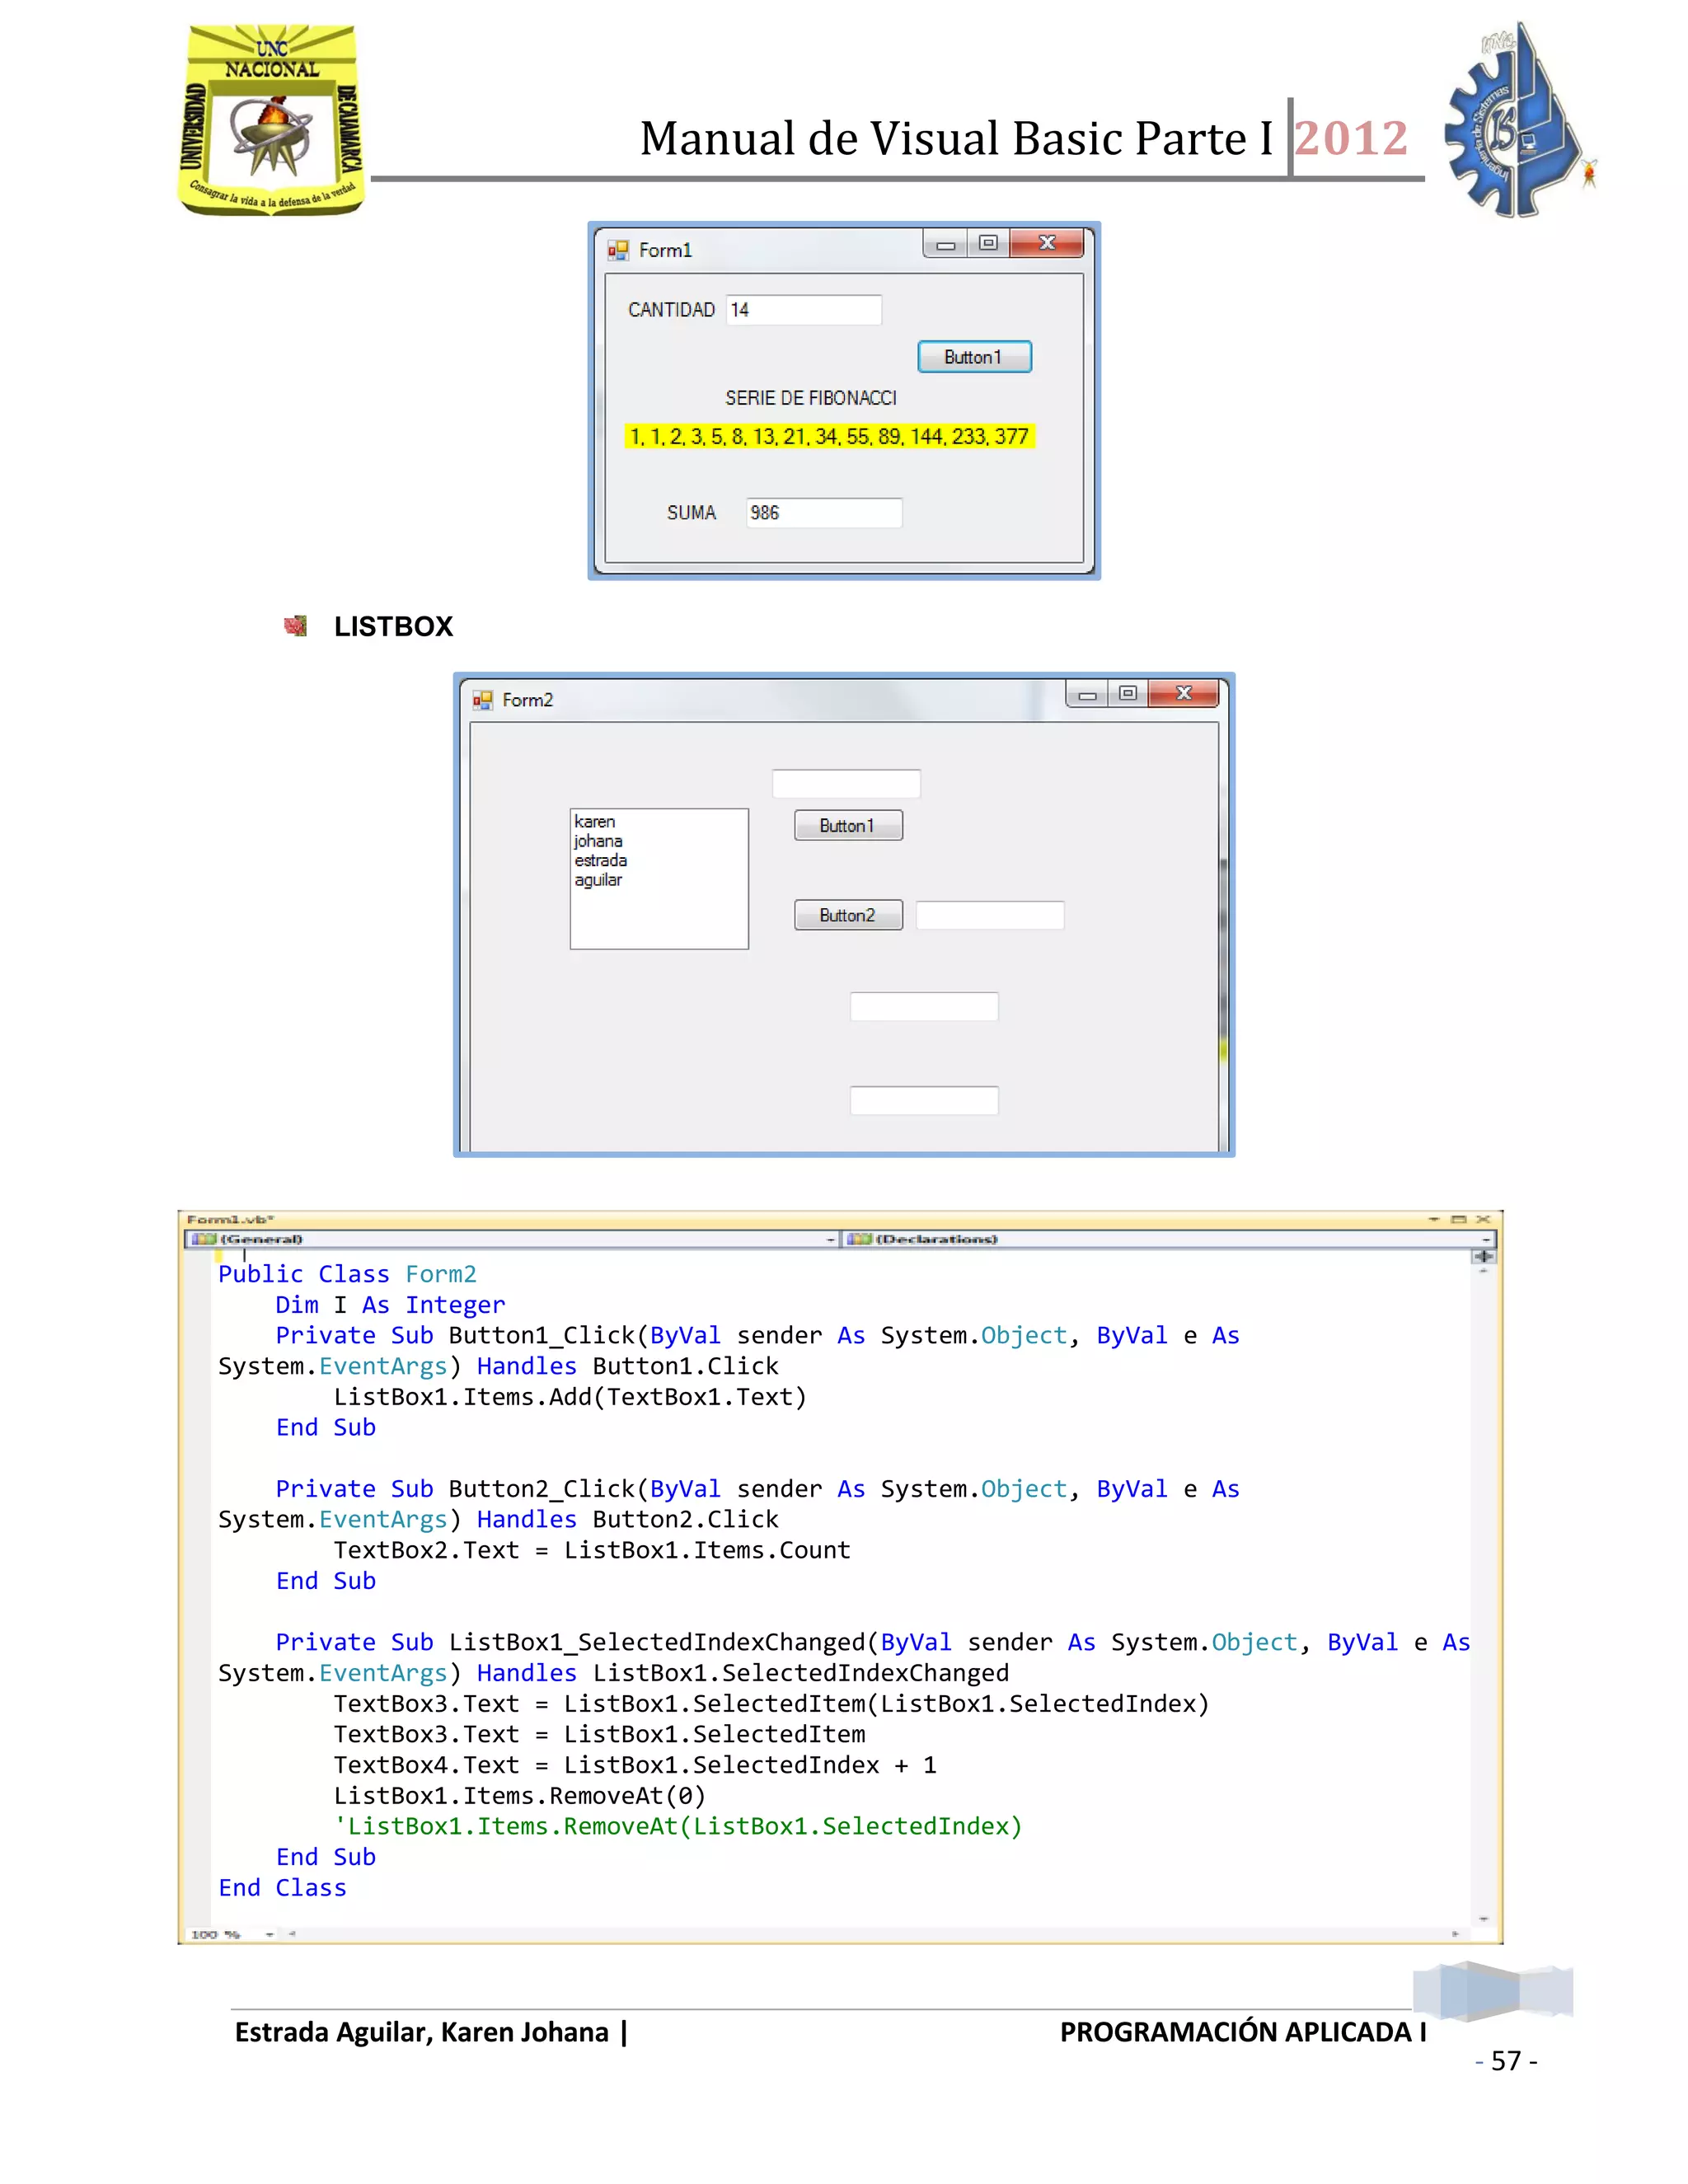This screenshot has width=1688, height=2184.
Task: Click the footer author 'Estrada Aguilar, Karen Johana'
Action: pos(421,2033)
